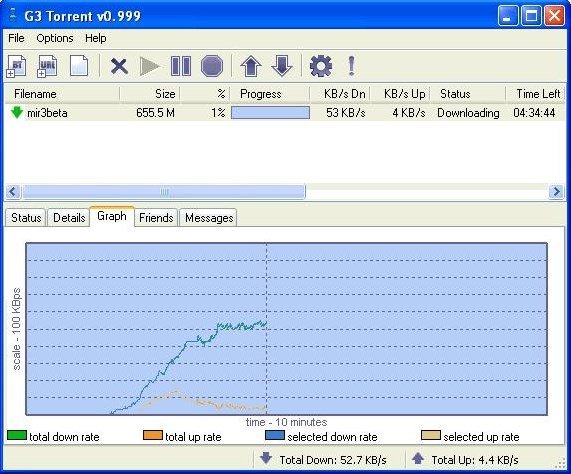Click the 04:34:44 time left cell
Screen dimensions: 571x474
pos(534,113)
